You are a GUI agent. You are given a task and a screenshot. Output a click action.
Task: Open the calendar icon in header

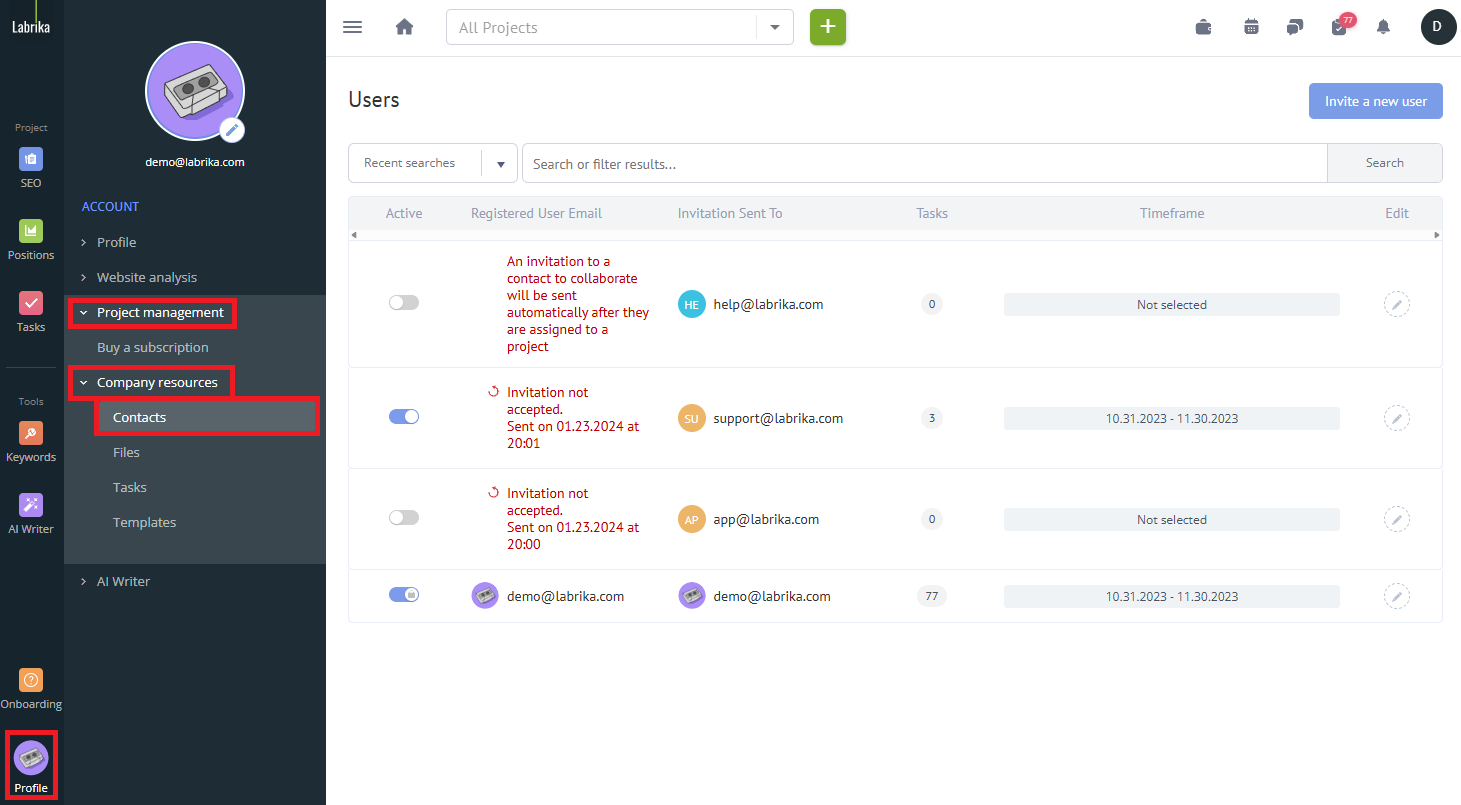(x=1251, y=27)
